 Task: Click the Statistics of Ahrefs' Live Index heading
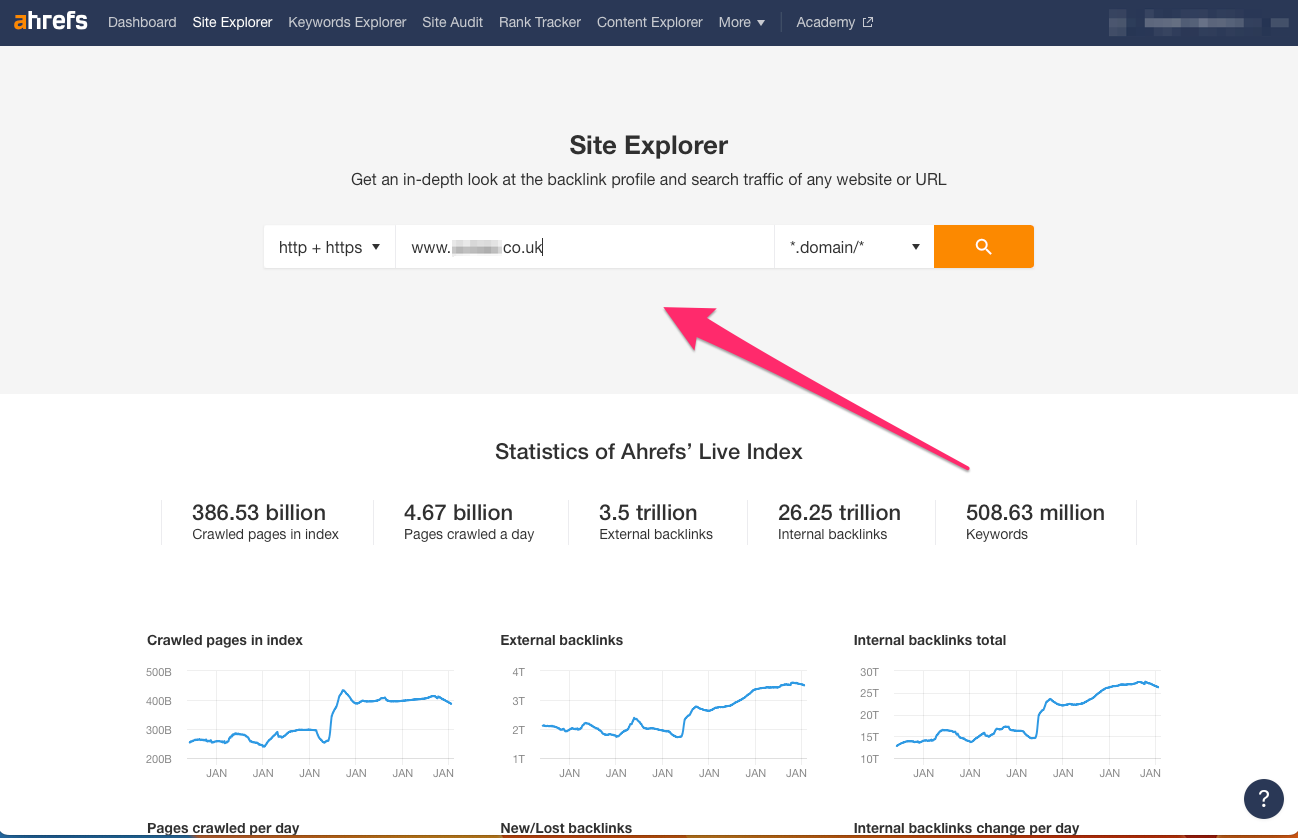click(649, 452)
